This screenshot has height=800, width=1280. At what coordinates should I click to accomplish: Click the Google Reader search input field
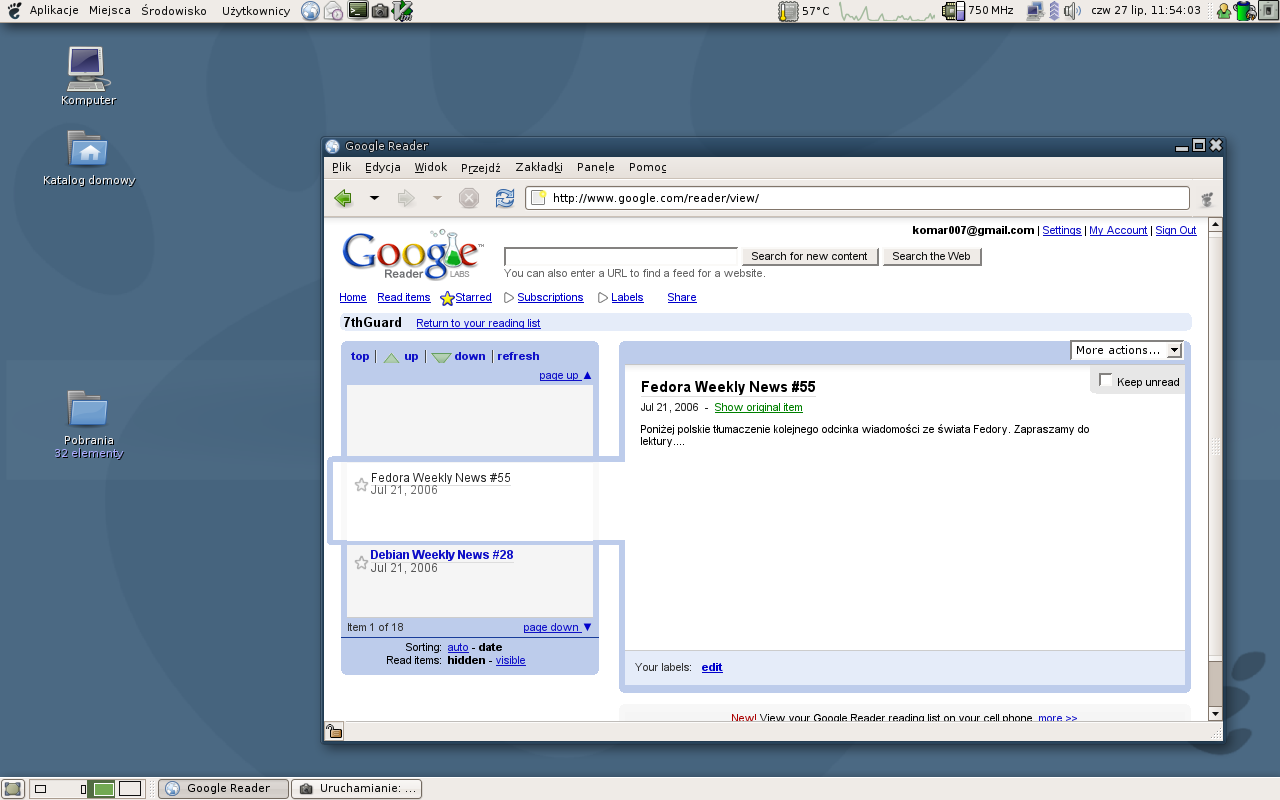point(621,256)
